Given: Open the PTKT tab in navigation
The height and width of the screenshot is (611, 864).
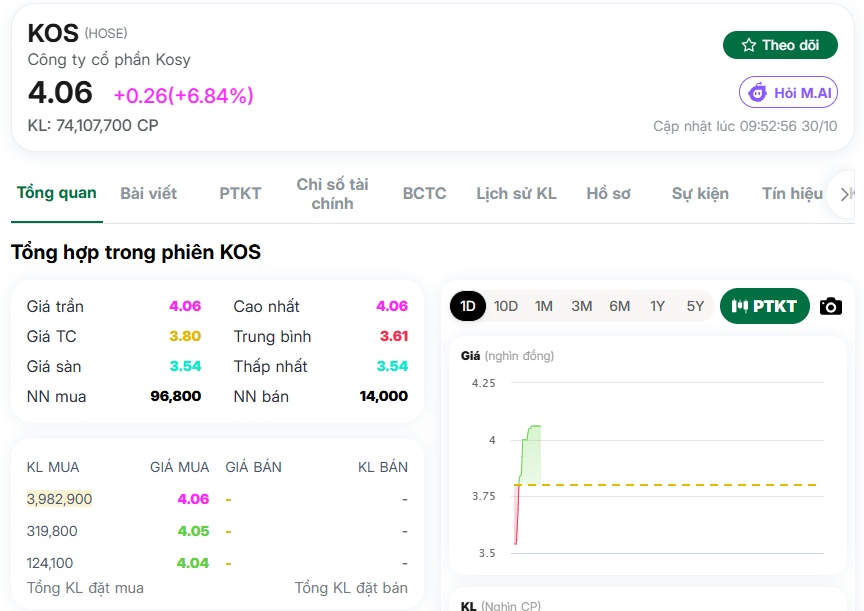Looking at the screenshot, I should (240, 193).
